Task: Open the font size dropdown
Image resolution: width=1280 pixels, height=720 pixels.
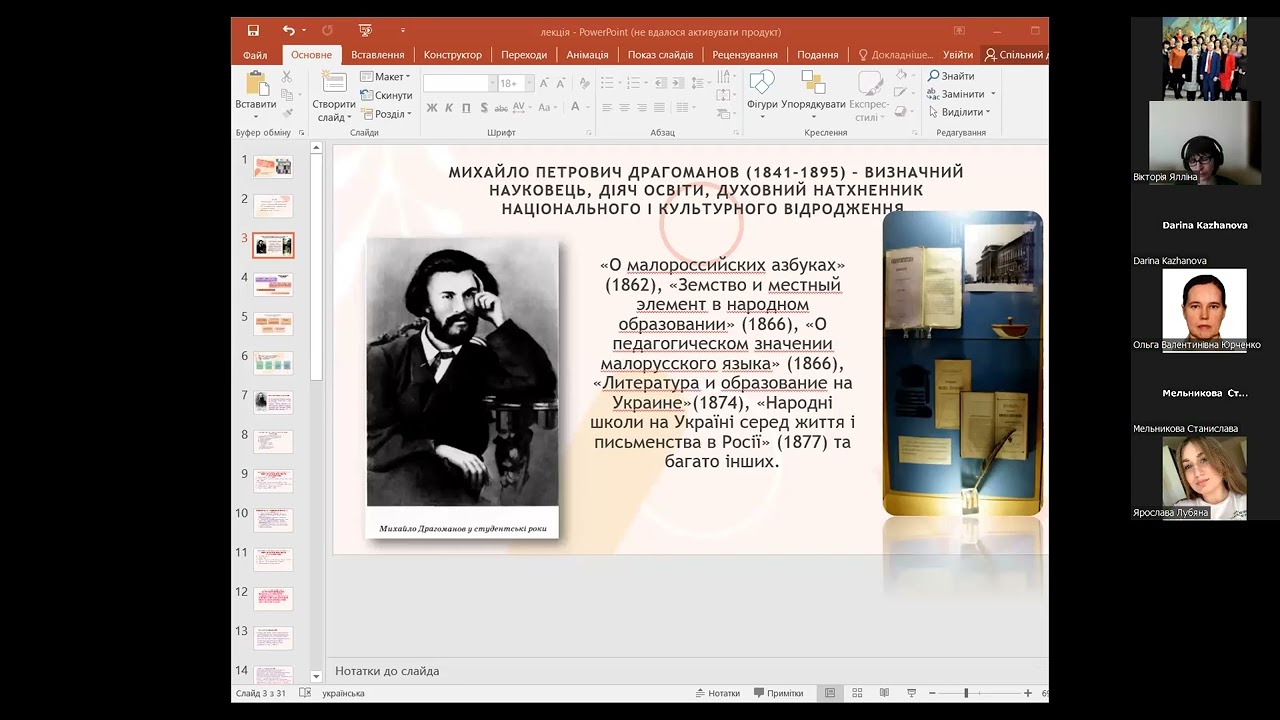Action: pos(530,83)
